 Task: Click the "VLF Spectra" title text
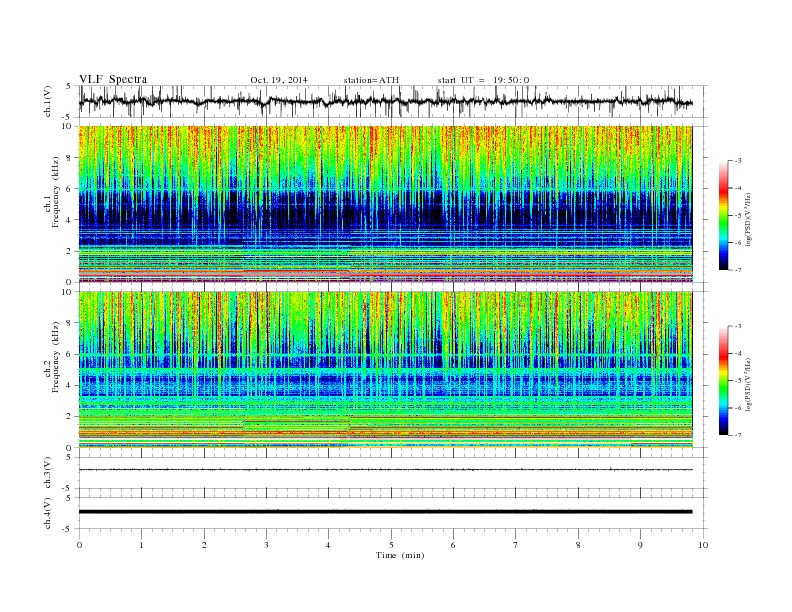113,79
